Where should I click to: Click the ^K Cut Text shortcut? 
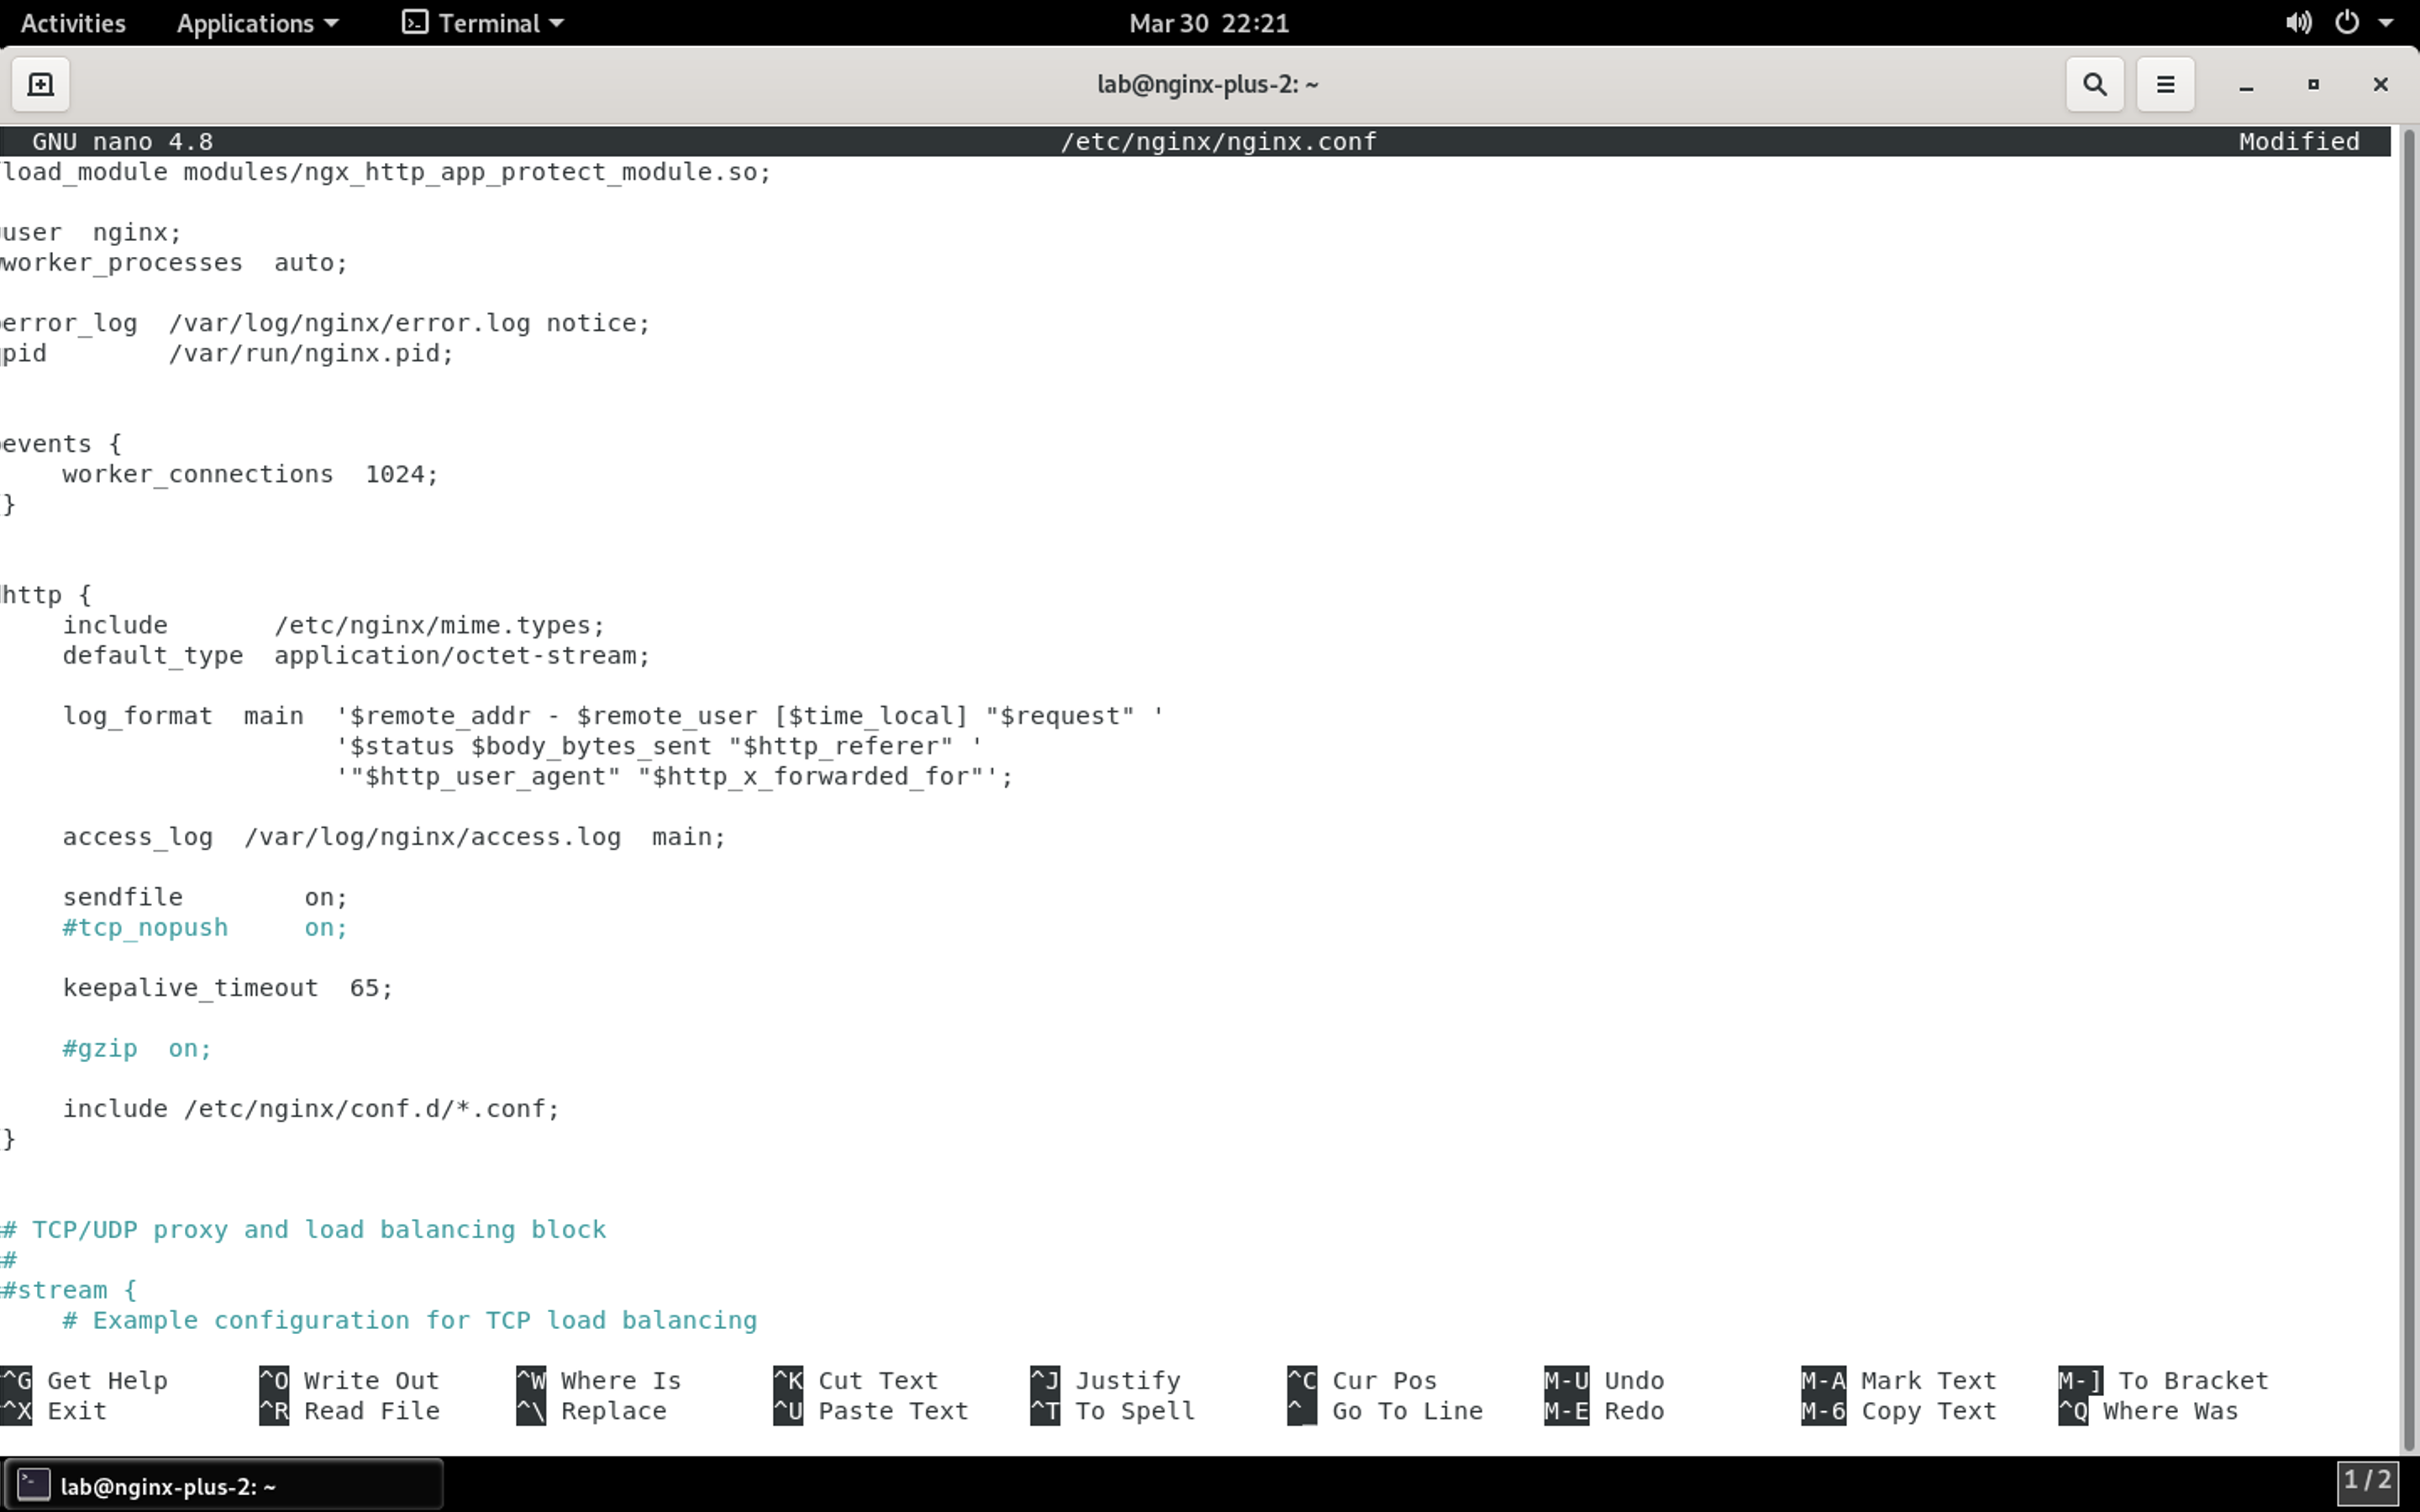(856, 1380)
